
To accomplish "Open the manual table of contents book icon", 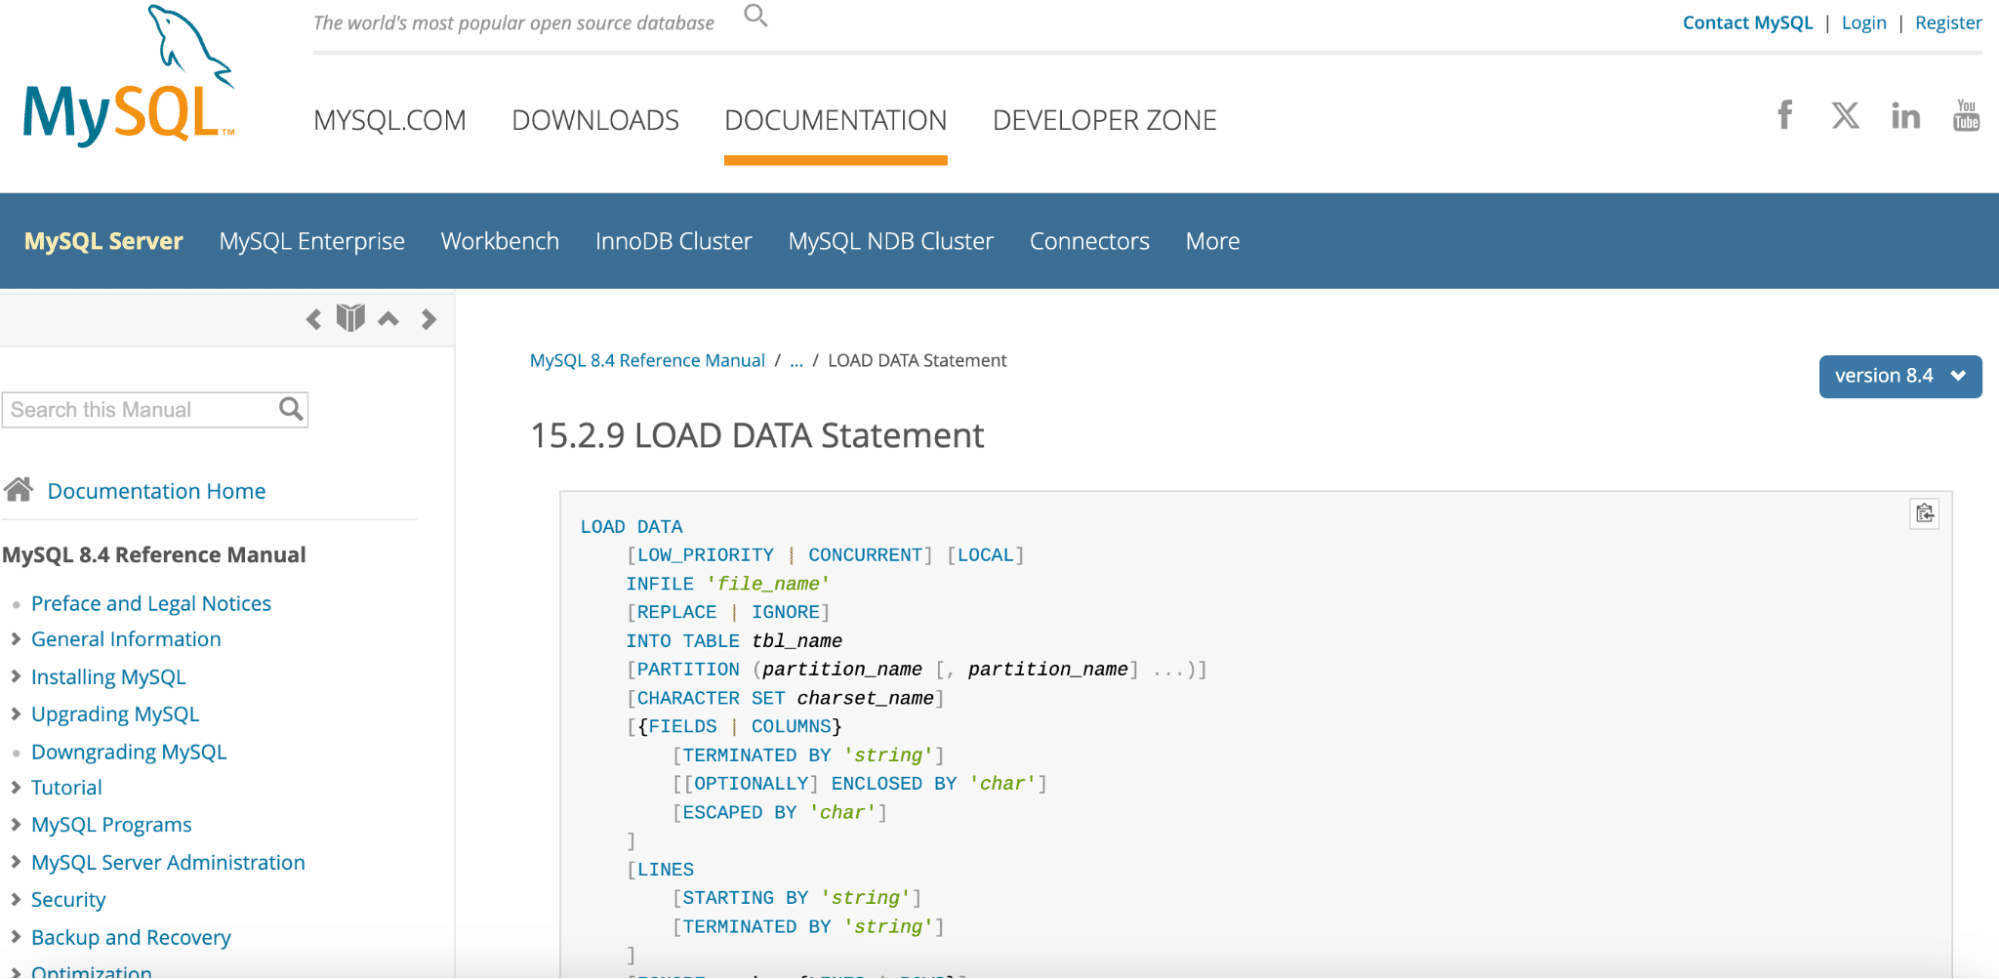I will 350,318.
